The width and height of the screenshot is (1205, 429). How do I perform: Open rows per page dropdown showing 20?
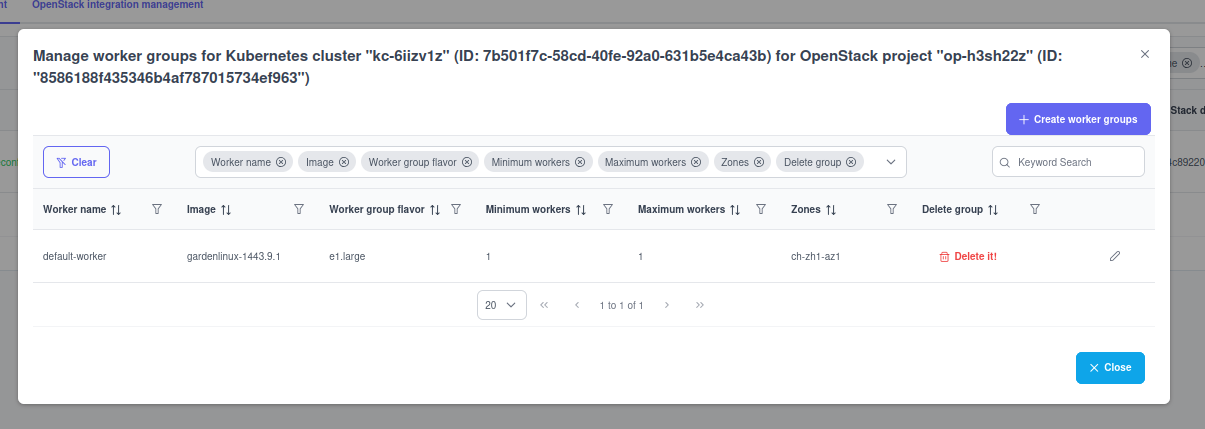click(x=502, y=305)
